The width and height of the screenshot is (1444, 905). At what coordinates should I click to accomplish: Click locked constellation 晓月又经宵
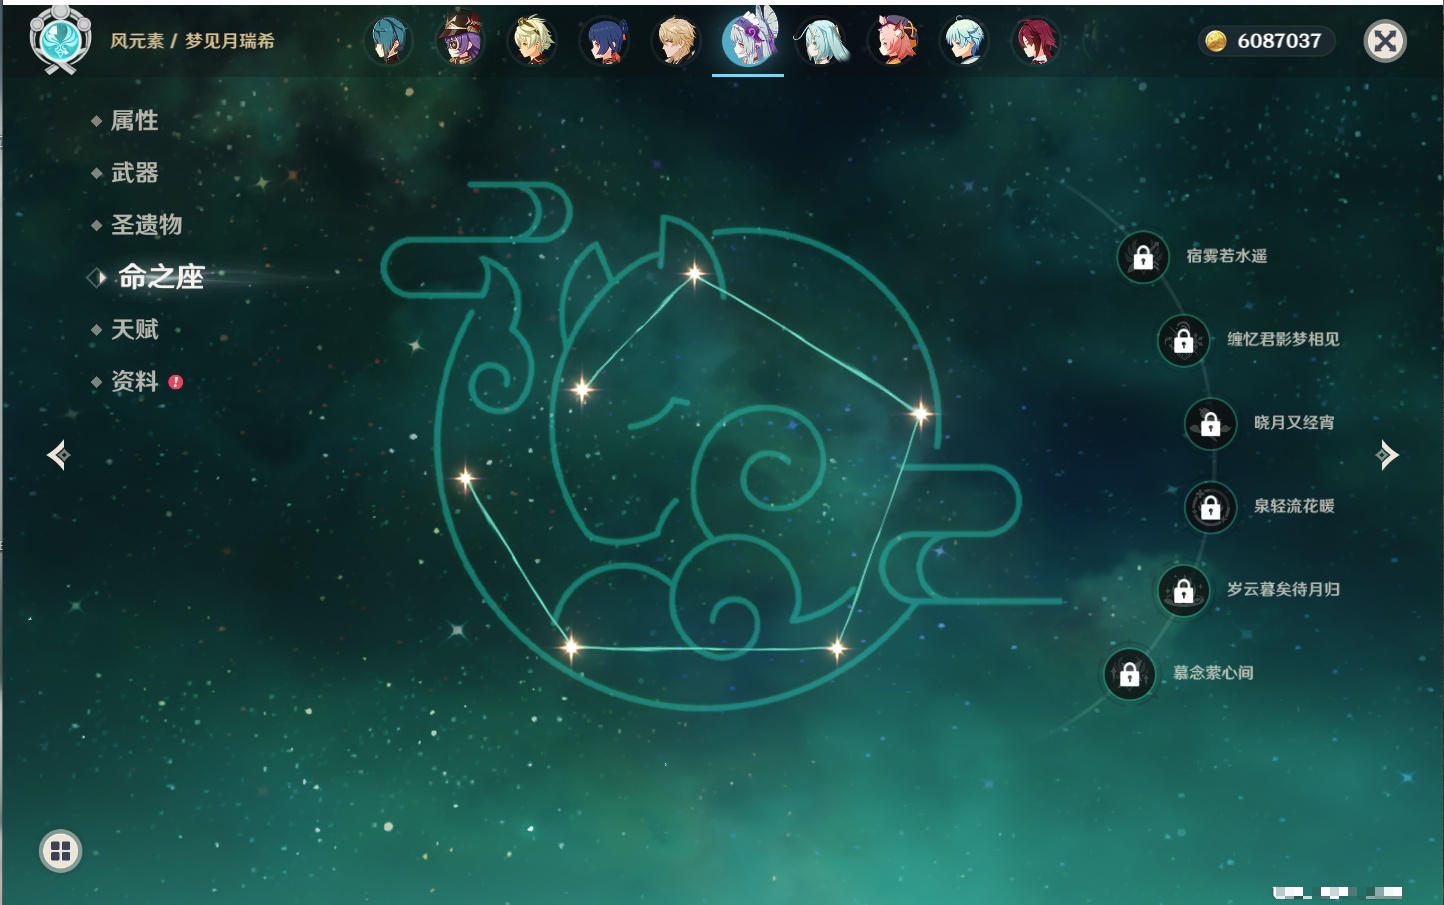[x=1210, y=424]
